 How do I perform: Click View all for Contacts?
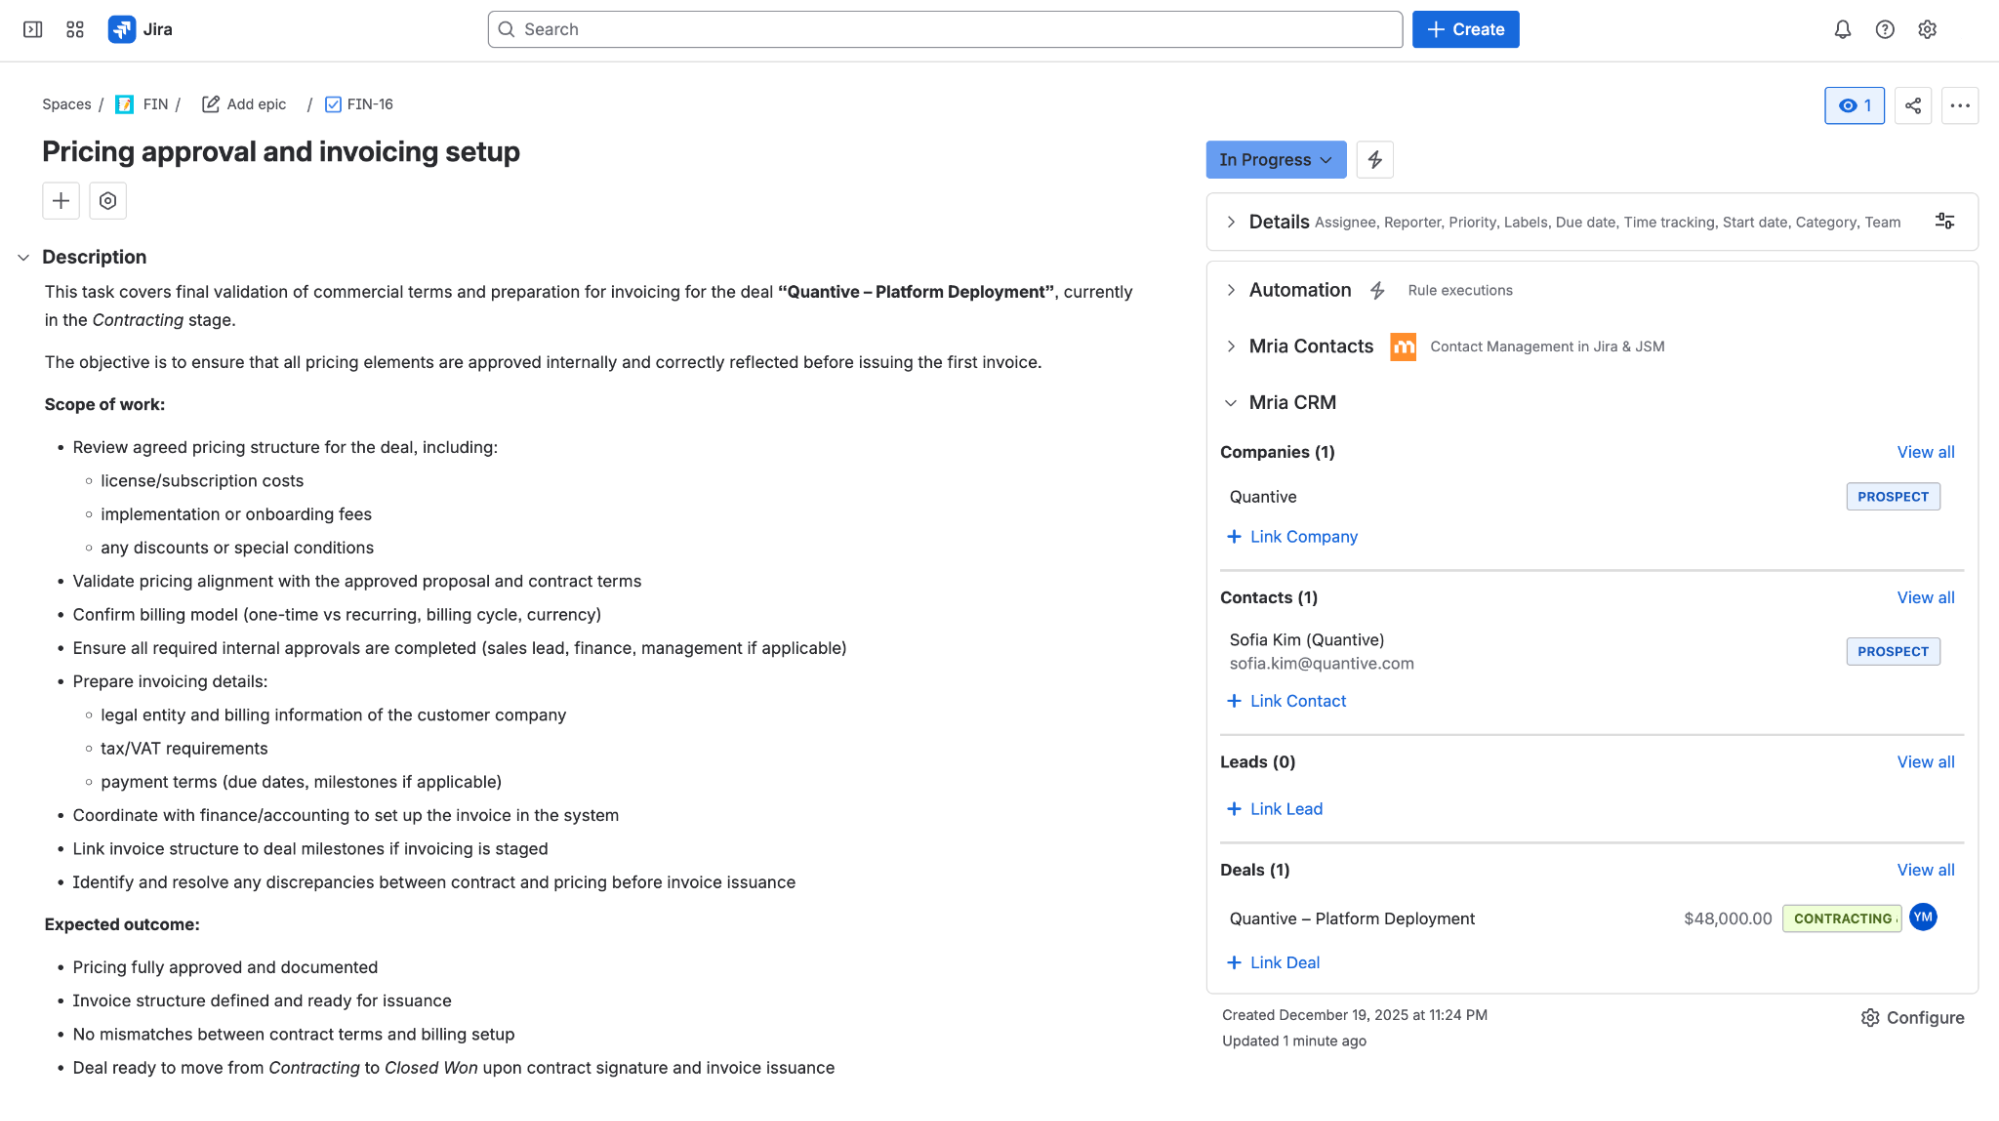1925,597
